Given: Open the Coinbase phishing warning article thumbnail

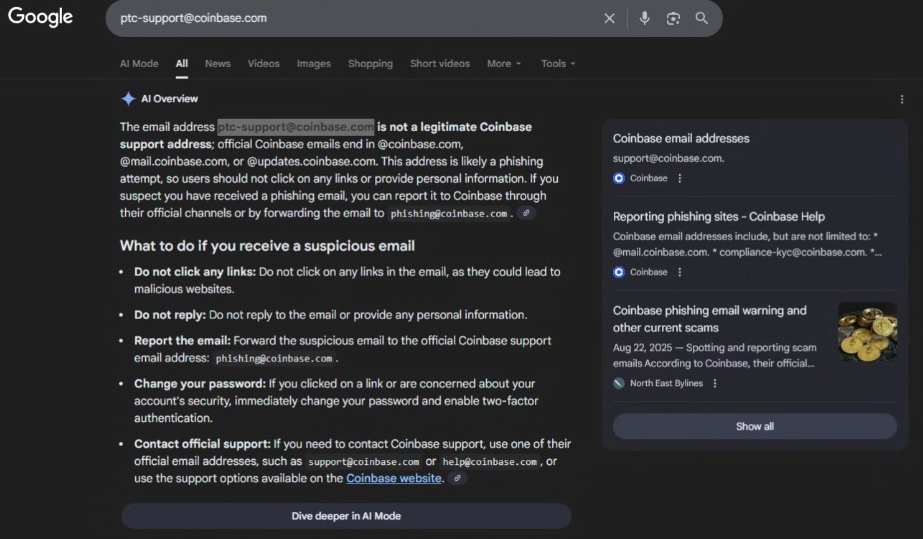Looking at the screenshot, I should point(866,332).
